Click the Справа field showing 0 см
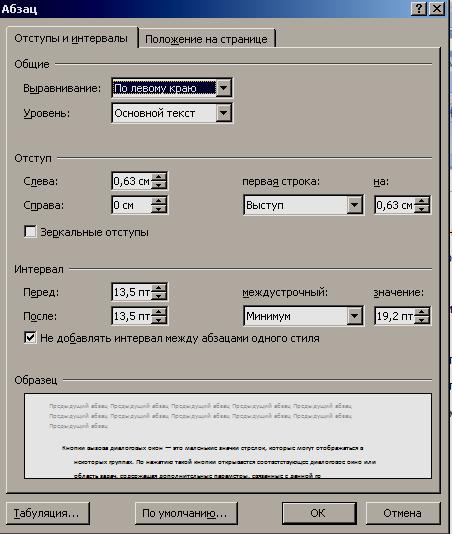Screen dimensions: 452x534 (x=132, y=205)
